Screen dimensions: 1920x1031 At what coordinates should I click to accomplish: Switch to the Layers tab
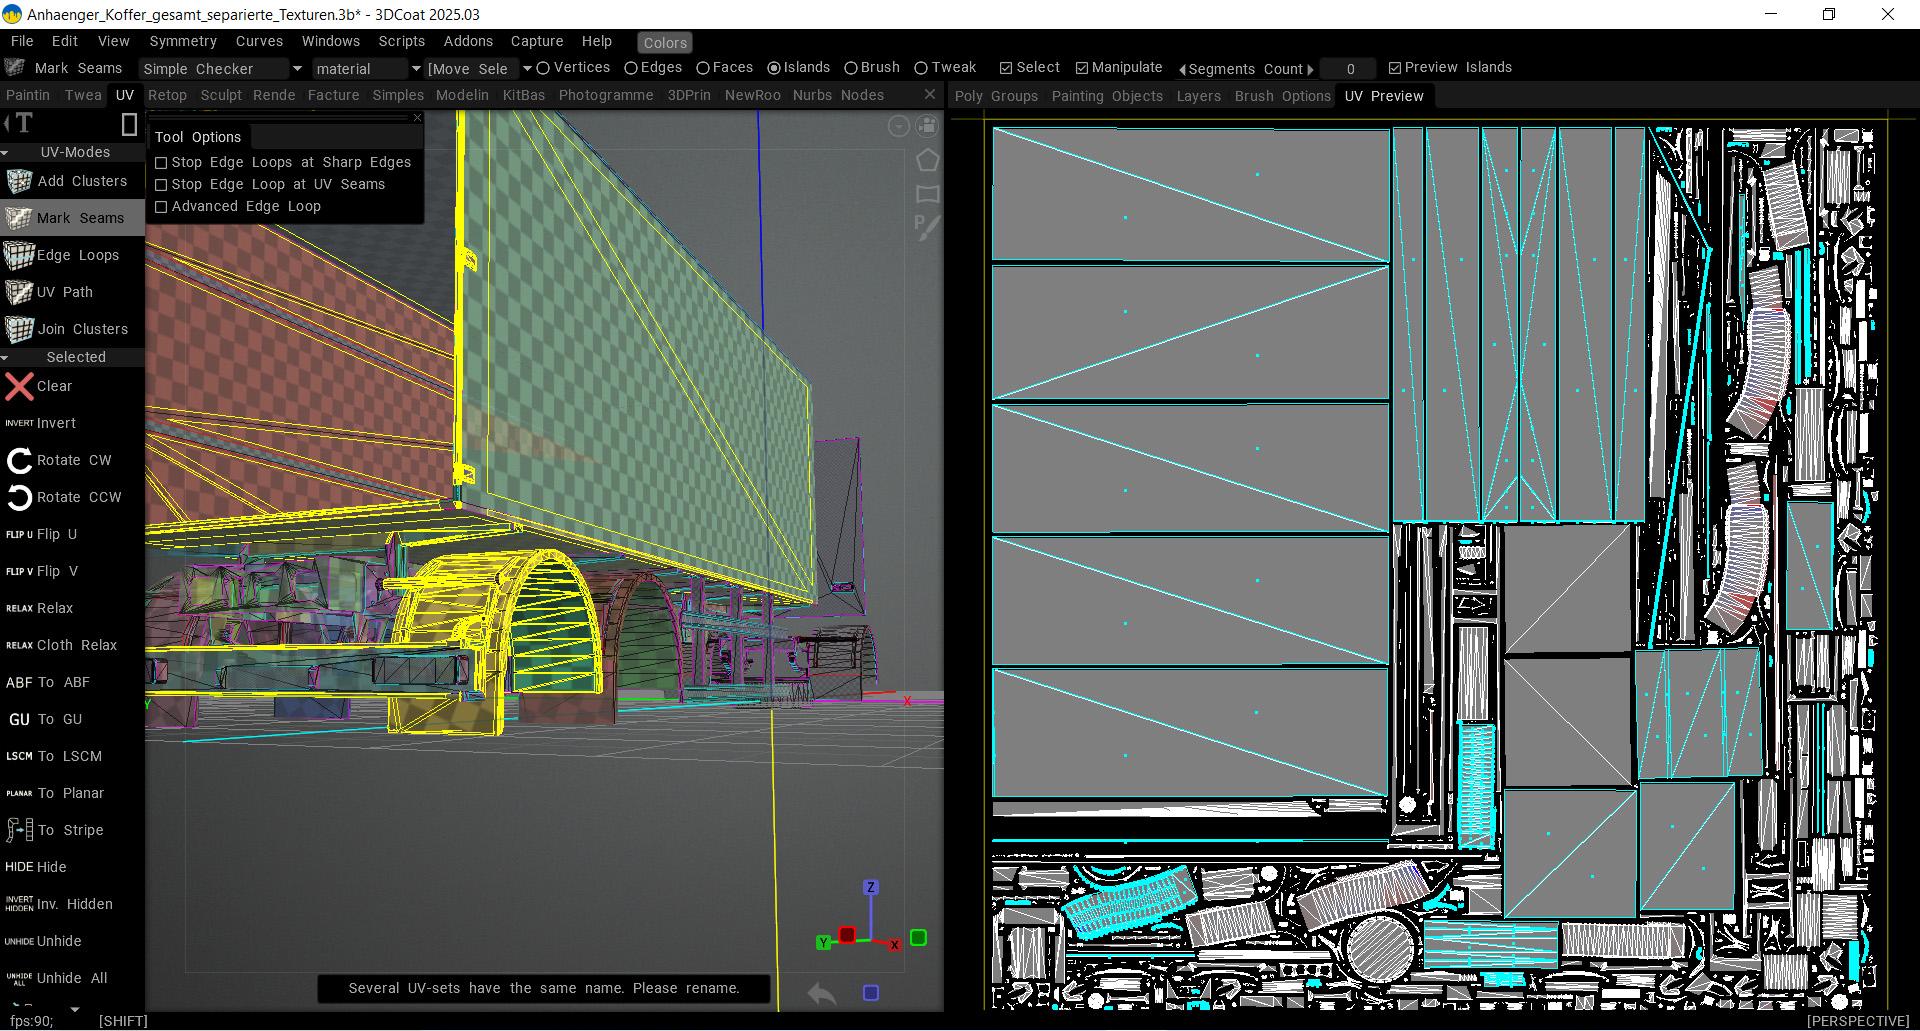(x=1198, y=96)
